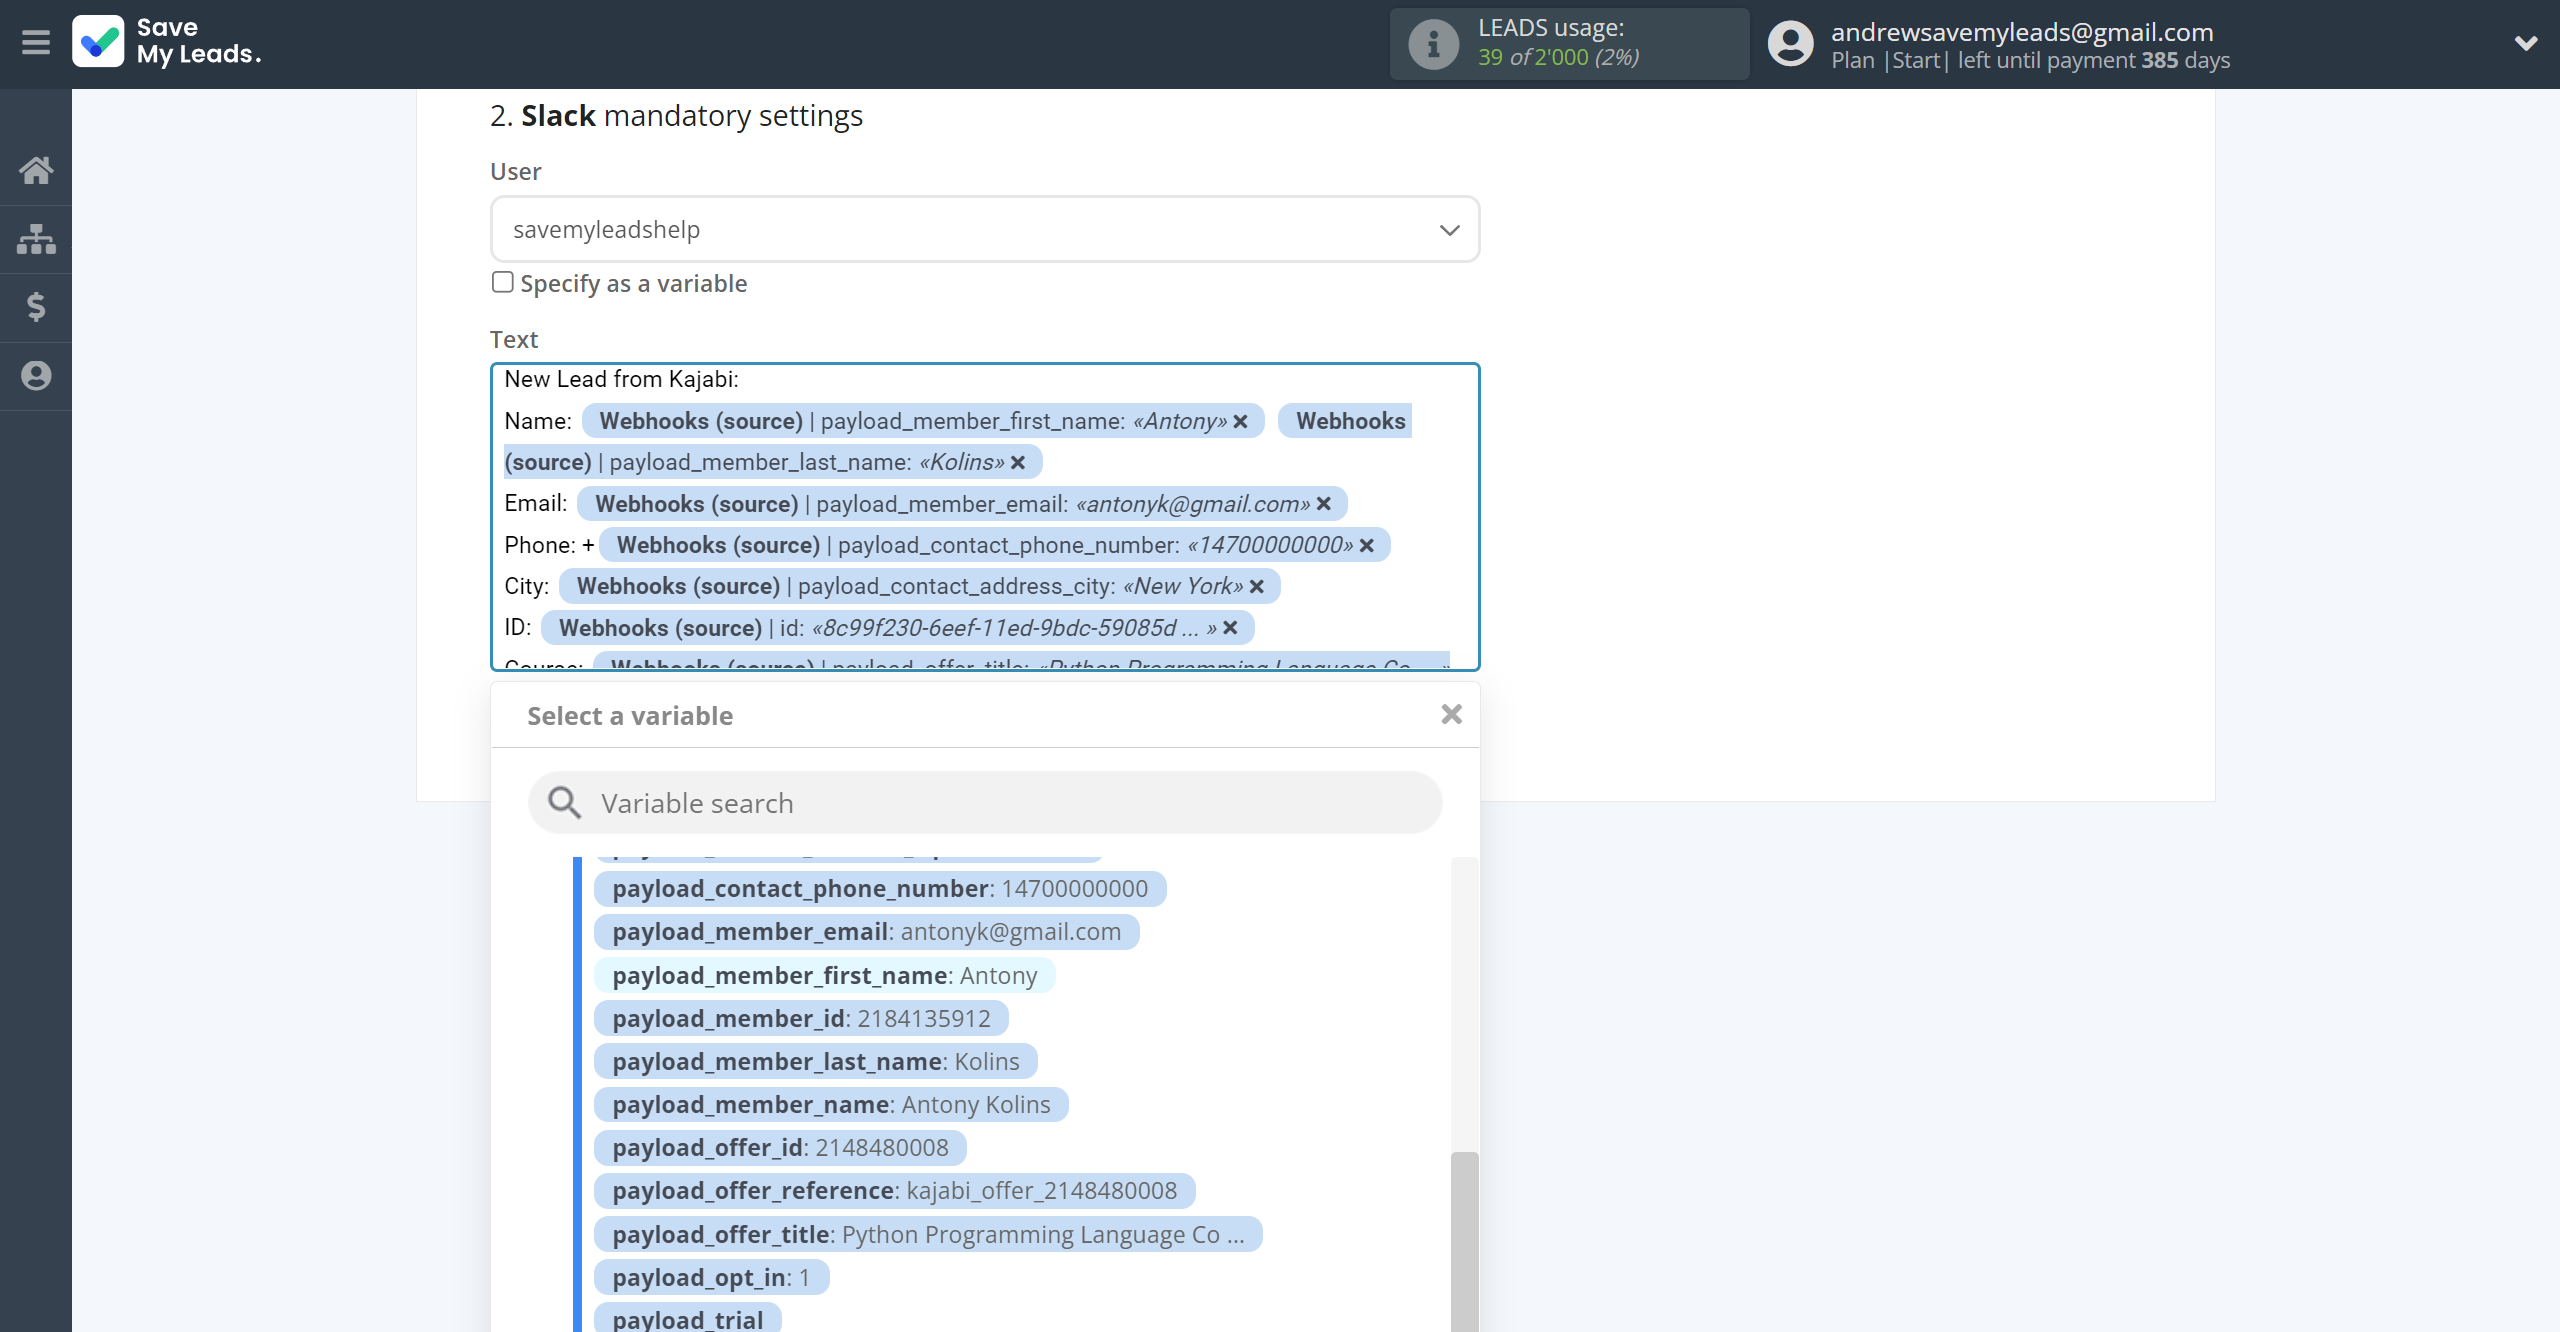Click the LEADS usage info icon
The height and width of the screenshot is (1332, 2560).
(x=1433, y=44)
